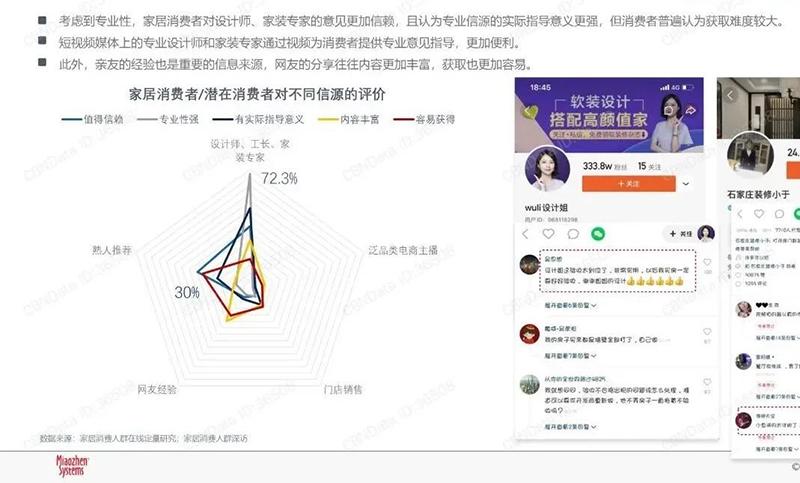
Task: Tap the yellow-green back chevron on purple banner
Action: (x=530, y=111)
